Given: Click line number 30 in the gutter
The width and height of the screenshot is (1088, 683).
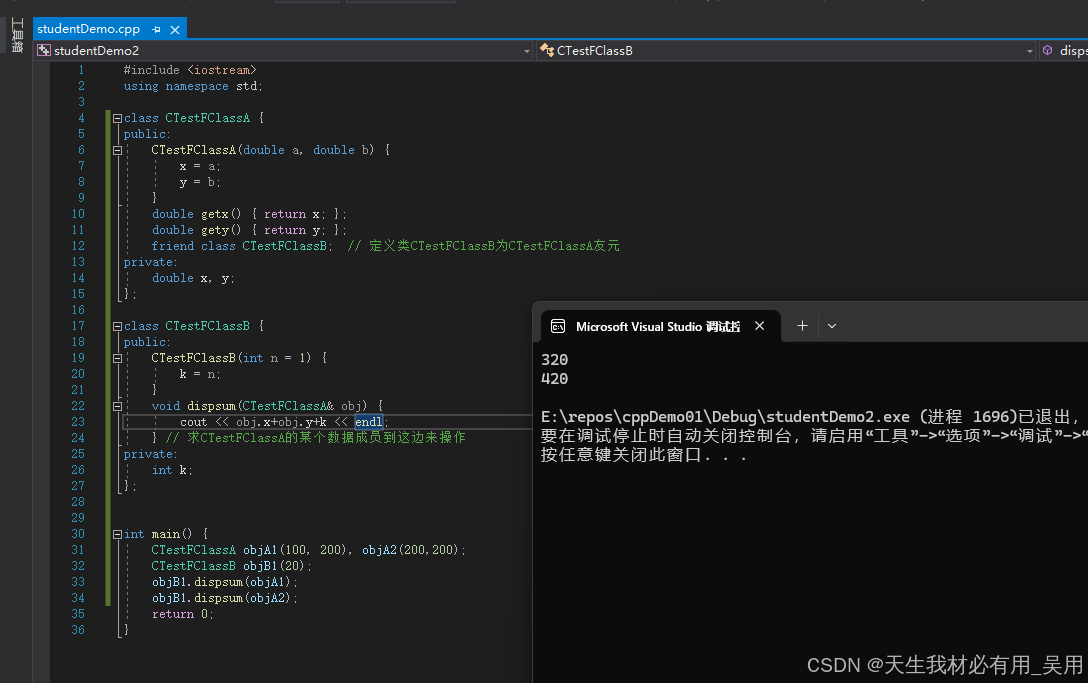Looking at the screenshot, I should click(x=78, y=534).
